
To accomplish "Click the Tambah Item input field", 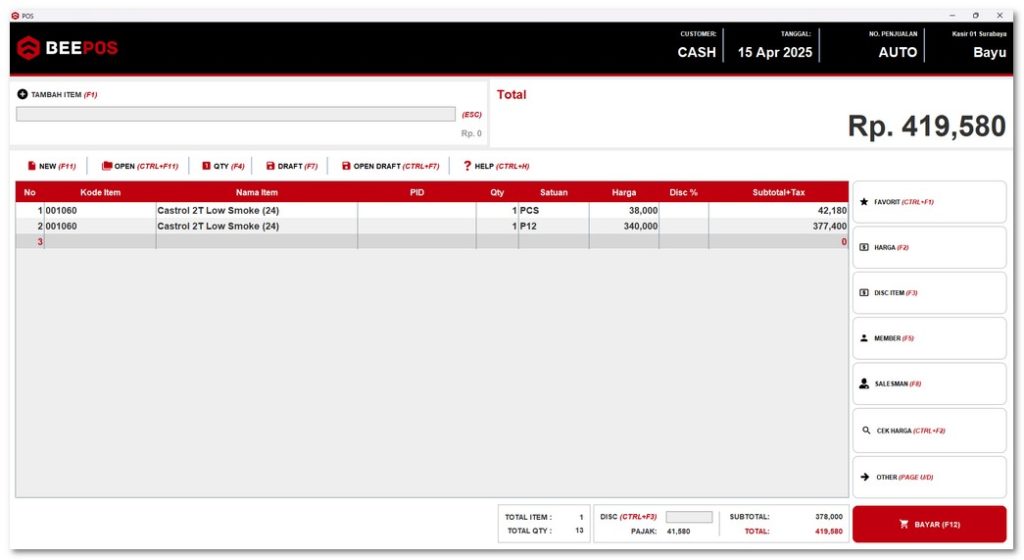I will [236, 114].
